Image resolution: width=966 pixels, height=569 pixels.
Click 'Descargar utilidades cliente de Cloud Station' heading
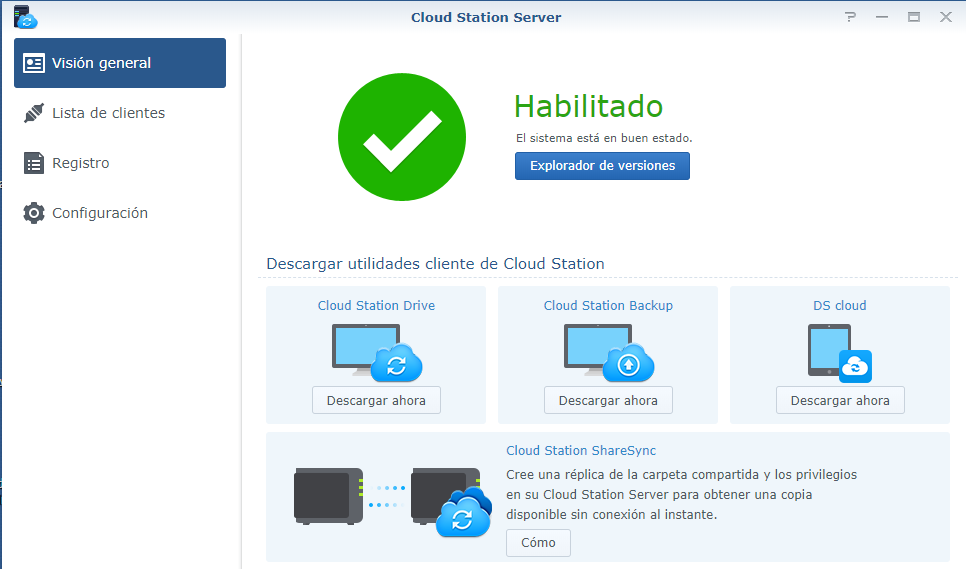click(x=436, y=264)
